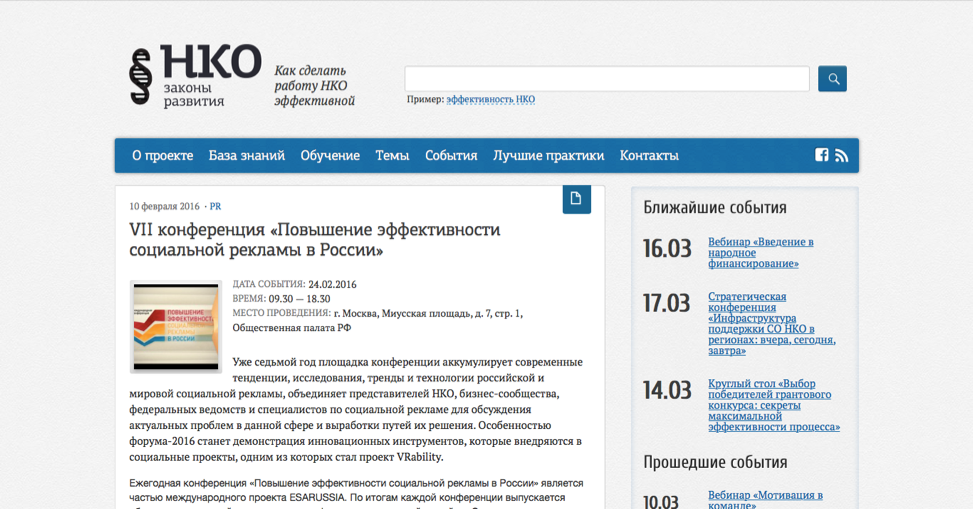Click the article title «VII конференция»
973x509 pixels.
(315, 240)
